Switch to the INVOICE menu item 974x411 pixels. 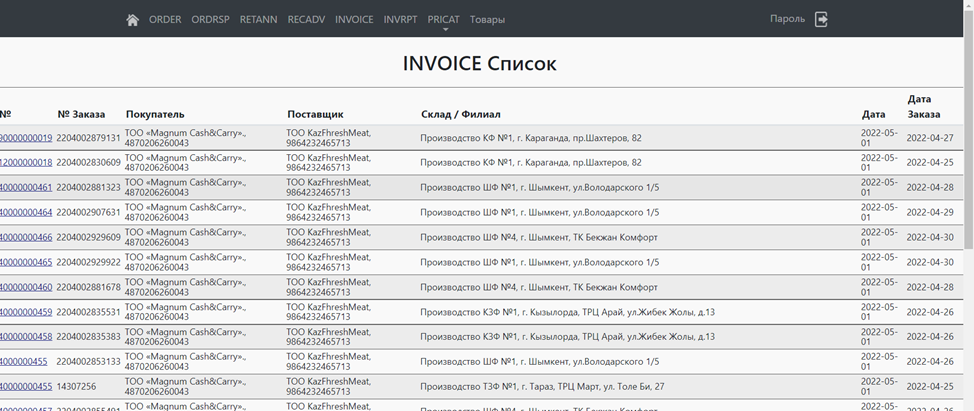(354, 20)
